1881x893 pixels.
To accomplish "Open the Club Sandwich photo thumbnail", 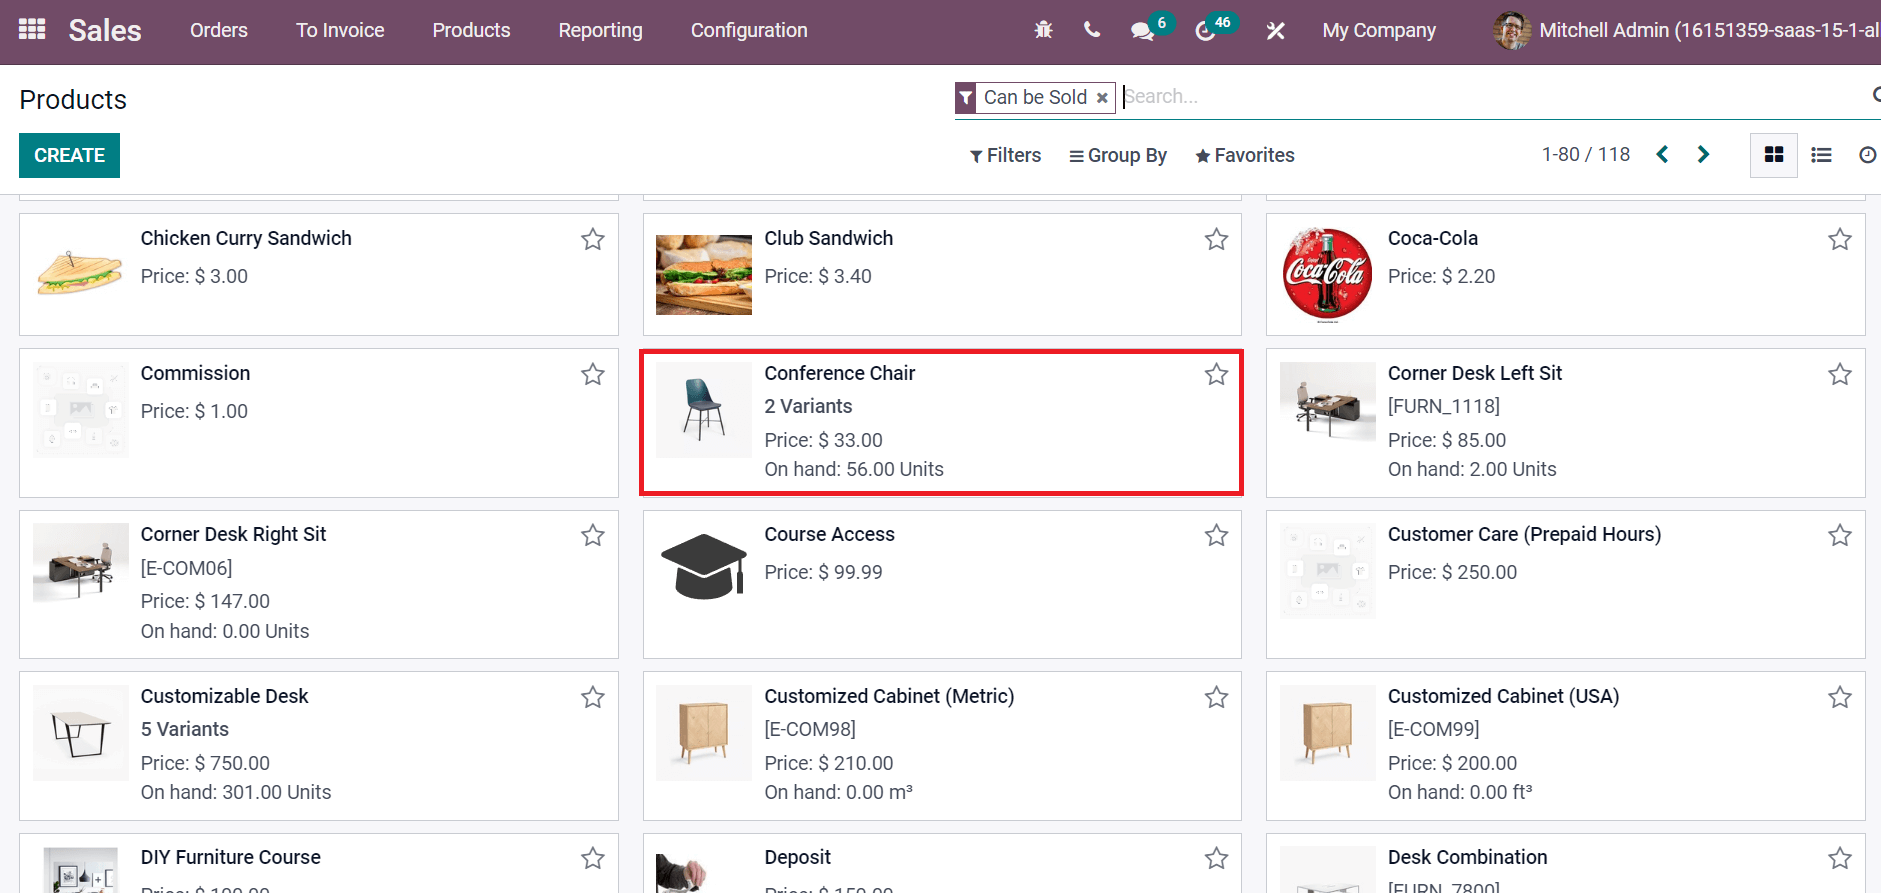I will click(x=704, y=275).
